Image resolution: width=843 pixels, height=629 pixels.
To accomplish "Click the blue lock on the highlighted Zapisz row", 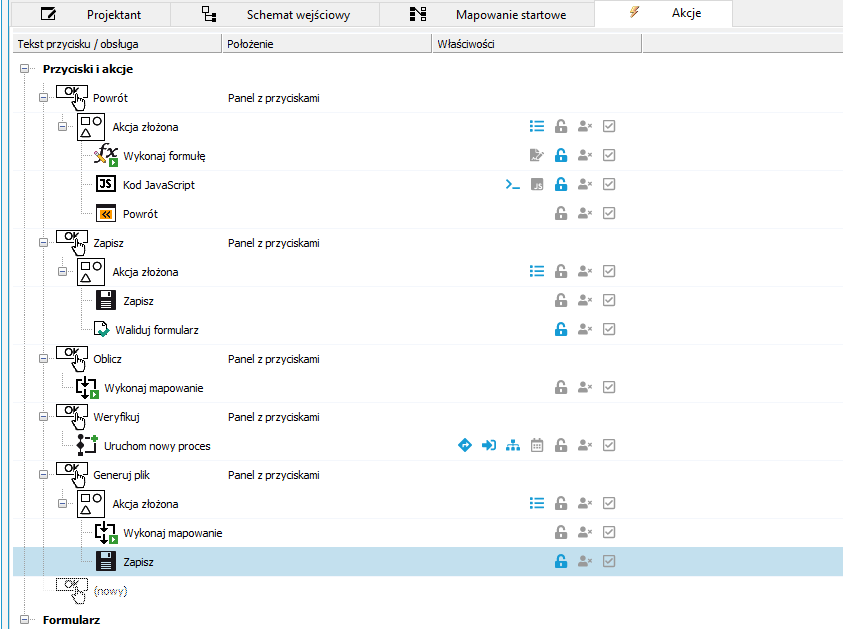I will [561, 562].
